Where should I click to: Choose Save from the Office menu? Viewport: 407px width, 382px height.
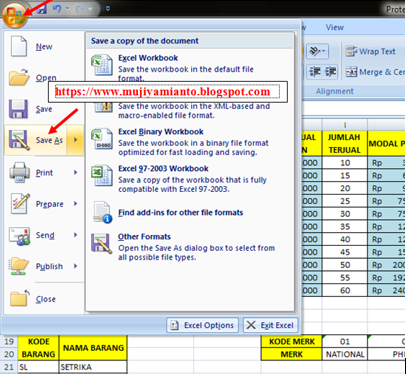44,109
